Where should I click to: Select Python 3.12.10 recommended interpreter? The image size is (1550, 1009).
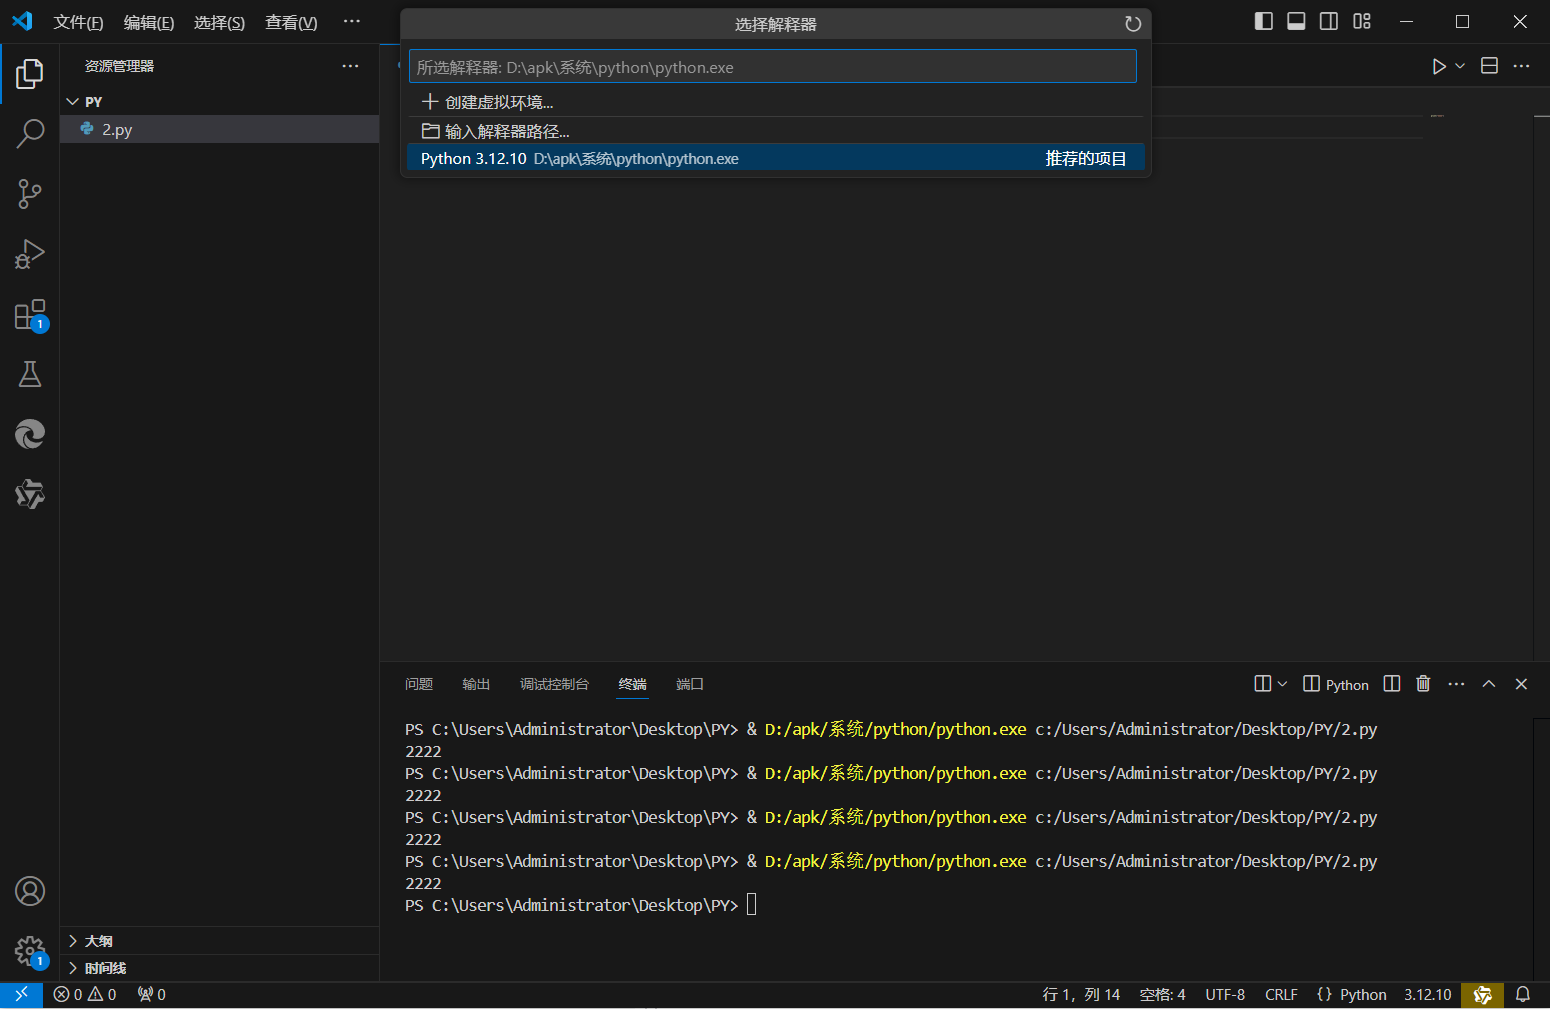(773, 158)
